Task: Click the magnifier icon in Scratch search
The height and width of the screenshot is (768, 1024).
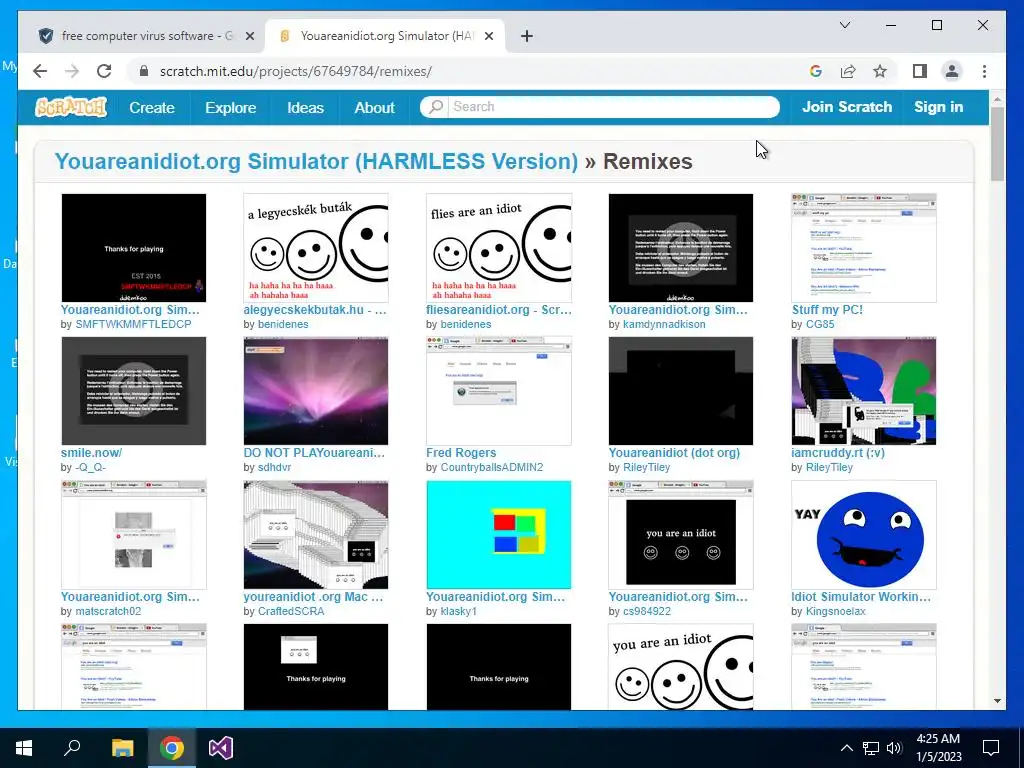Action: tap(436, 106)
